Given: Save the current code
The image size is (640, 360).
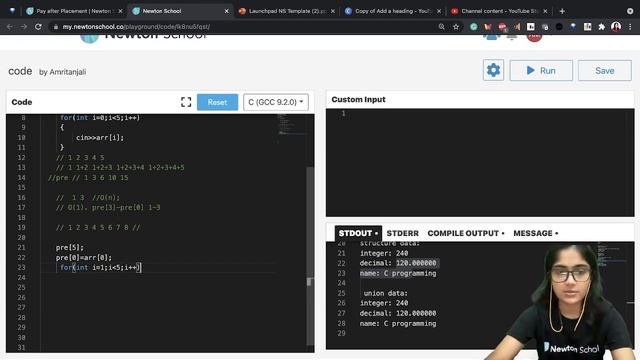Looking at the screenshot, I should point(604,71).
